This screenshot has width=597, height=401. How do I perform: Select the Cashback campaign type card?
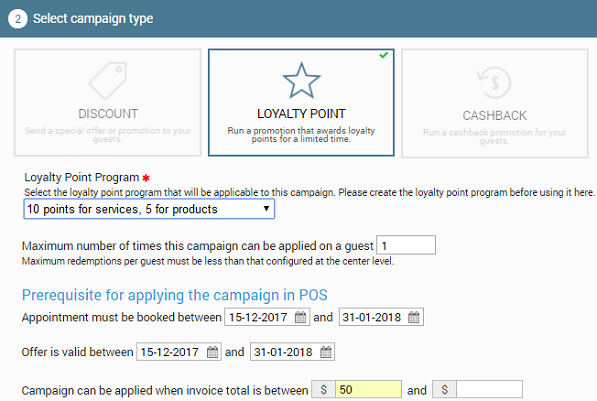pyautogui.click(x=495, y=103)
